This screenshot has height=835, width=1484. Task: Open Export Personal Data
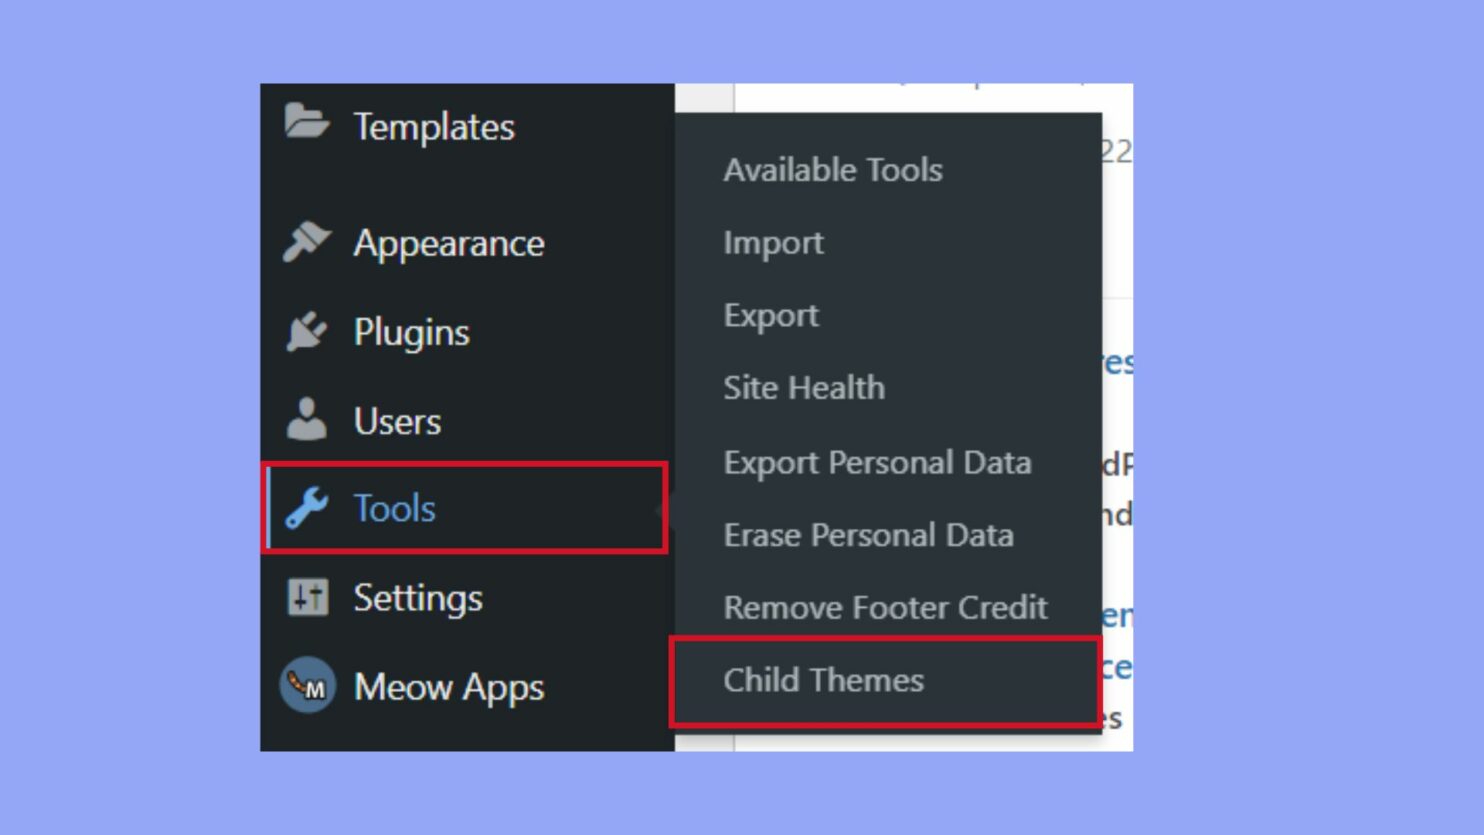coord(878,462)
